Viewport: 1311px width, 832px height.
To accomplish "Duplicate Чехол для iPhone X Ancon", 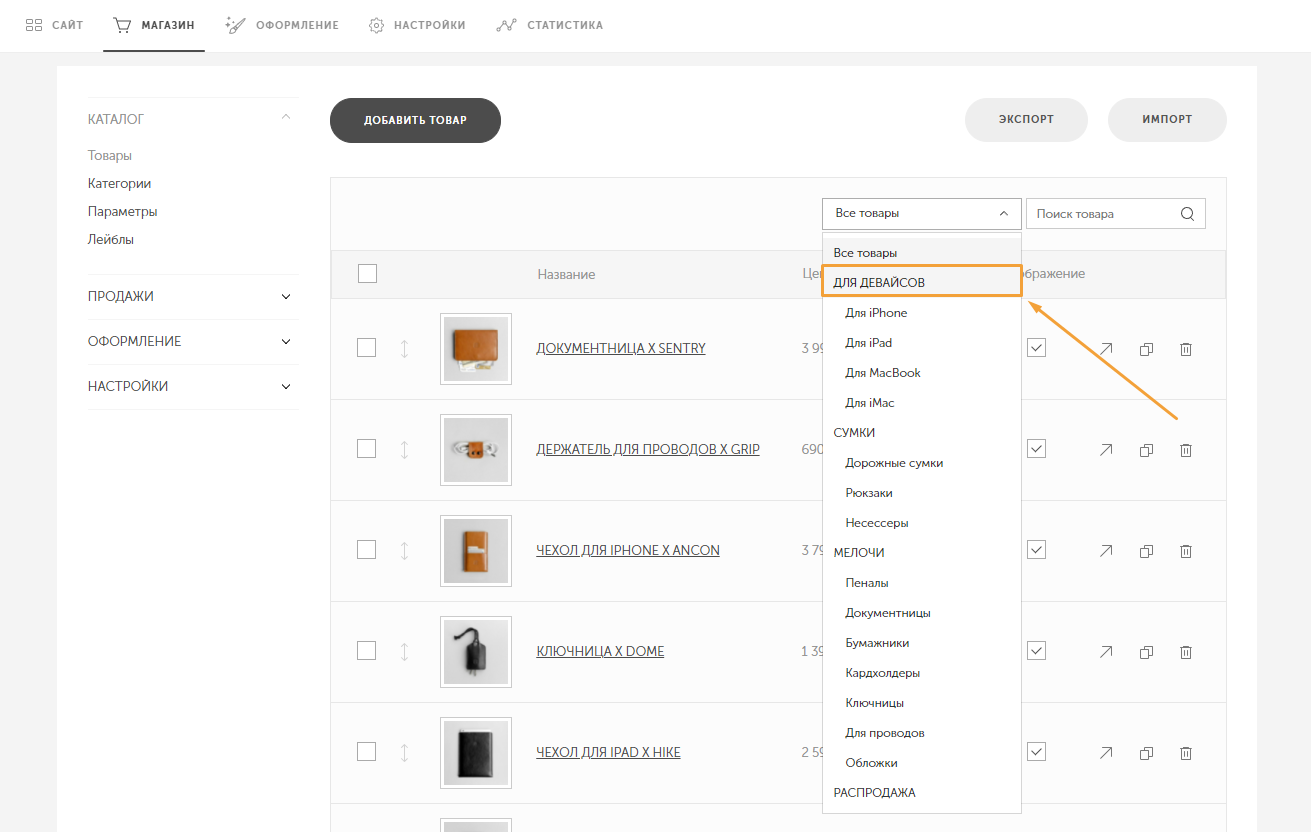I will [x=1147, y=551].
